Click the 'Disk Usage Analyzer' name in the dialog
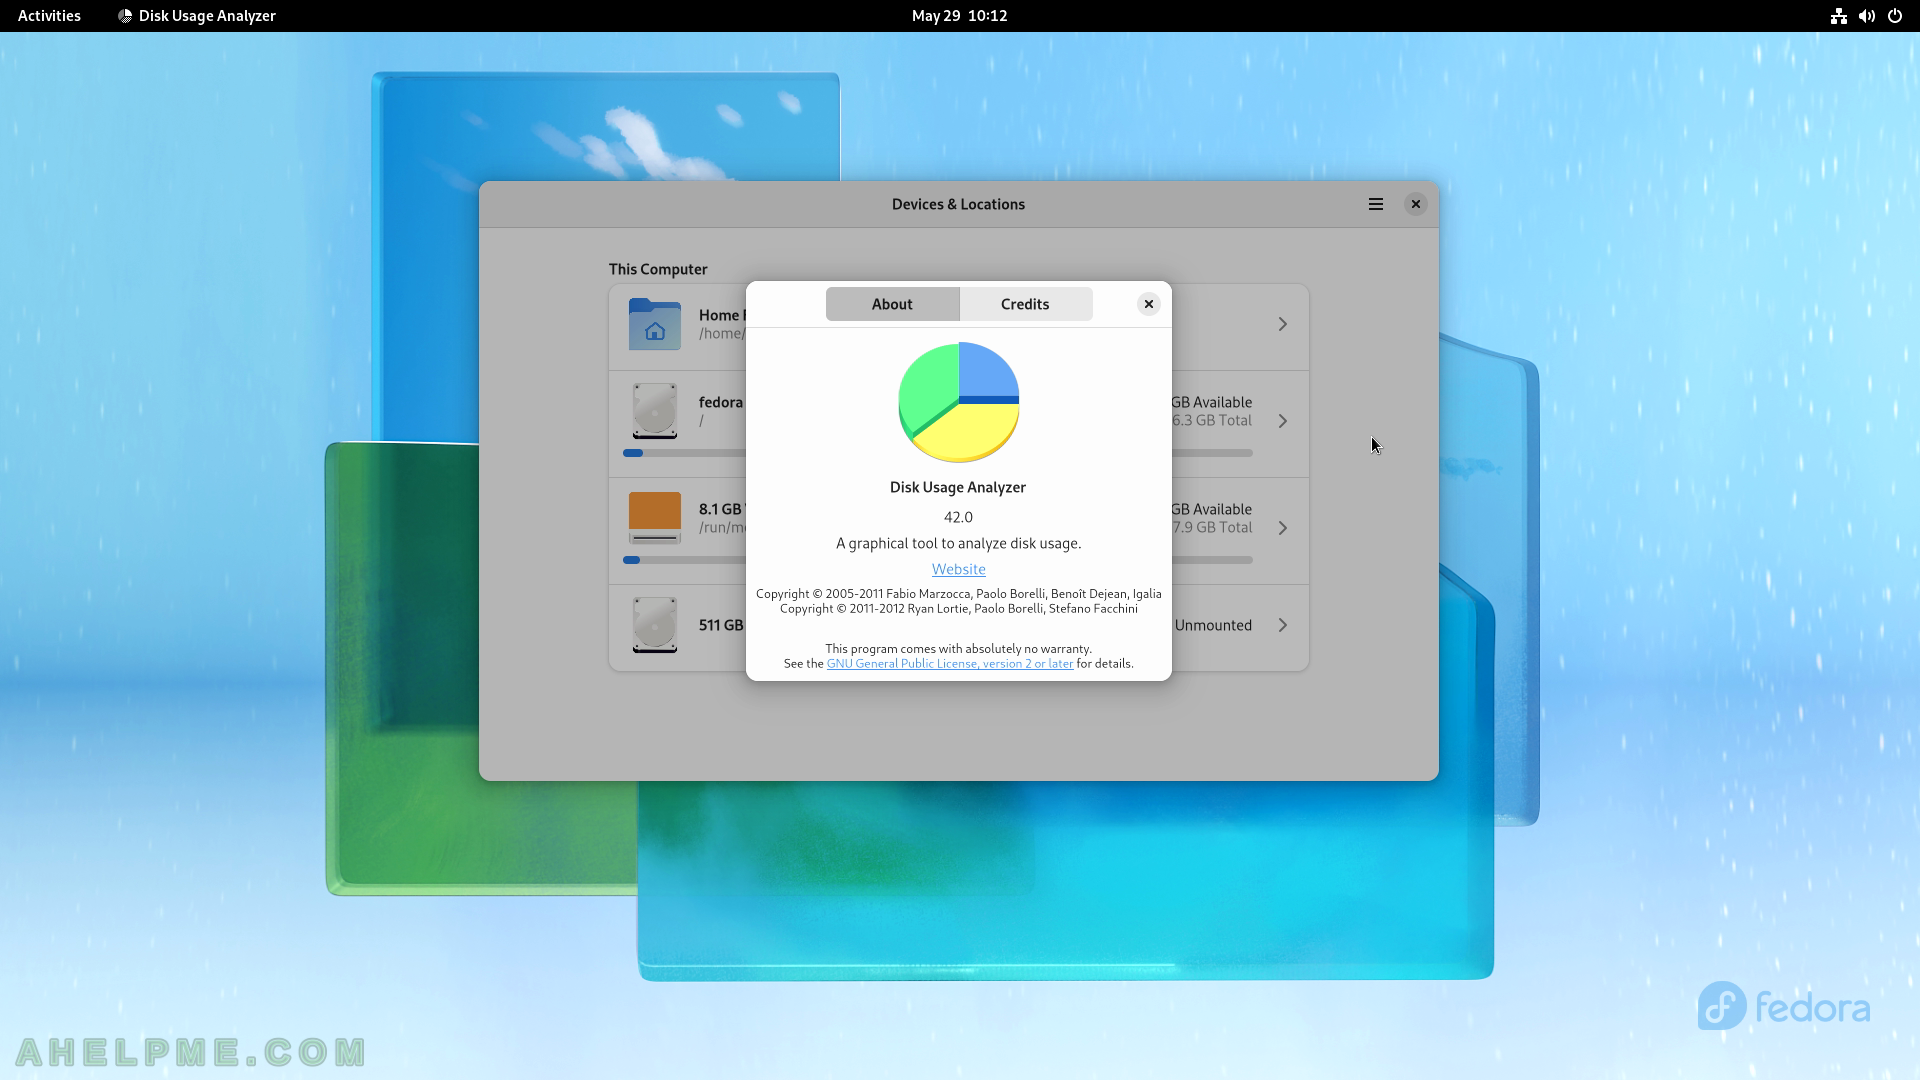The width and height of the screenshot is (1920, 1080). point(958,487)
